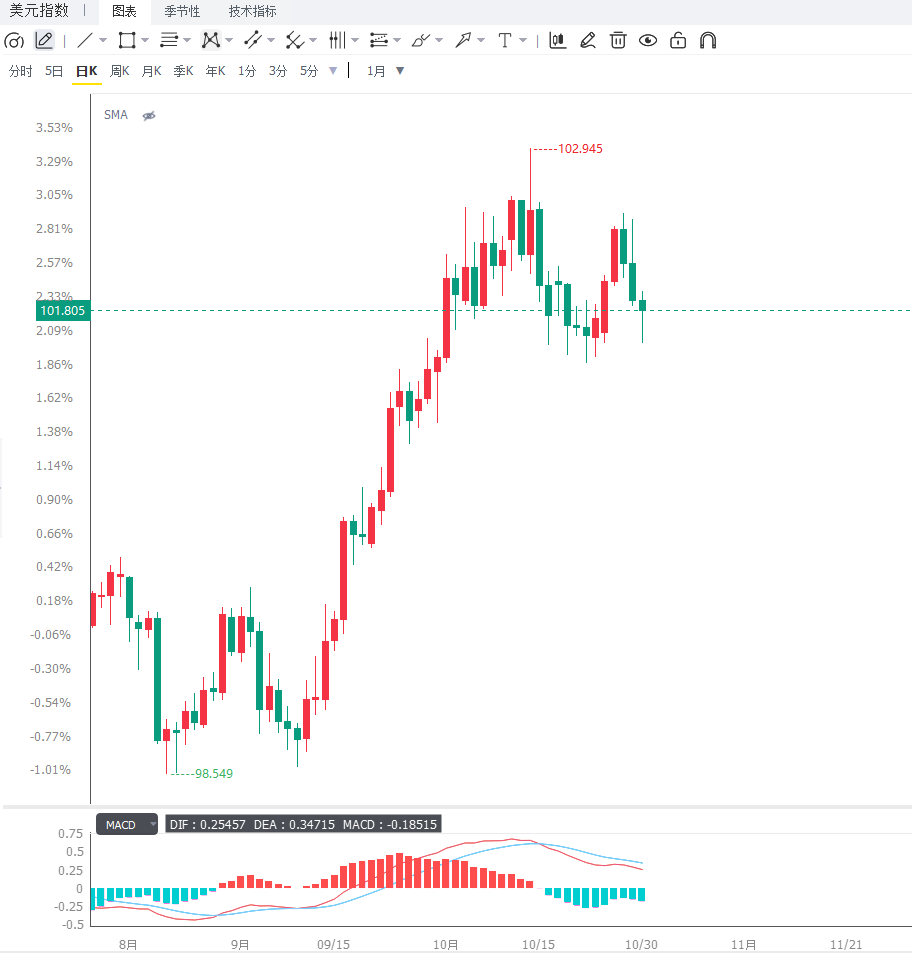
Task: Expand the text tool dropdown arrow
Action: (x=523, y=41)
